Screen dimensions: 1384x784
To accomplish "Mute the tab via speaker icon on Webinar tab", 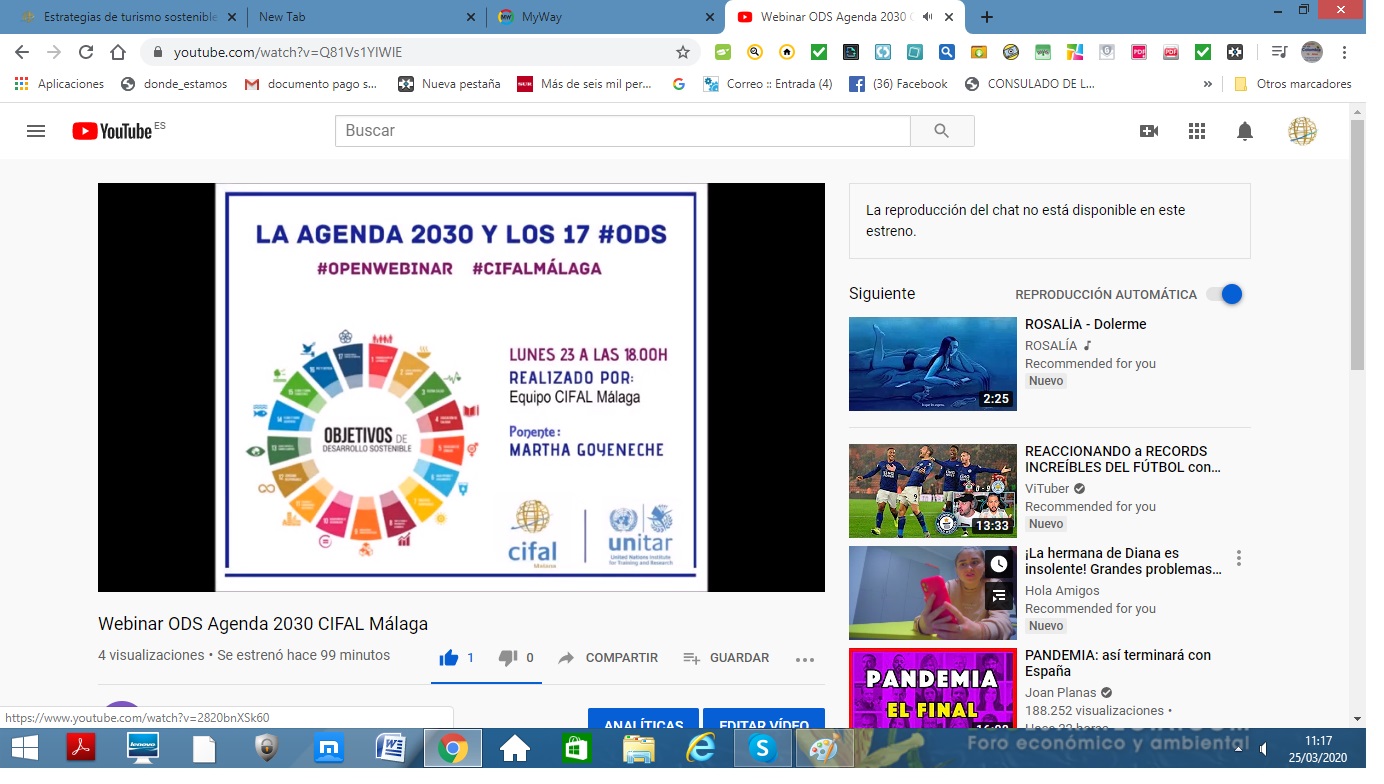I will (928, 17).
